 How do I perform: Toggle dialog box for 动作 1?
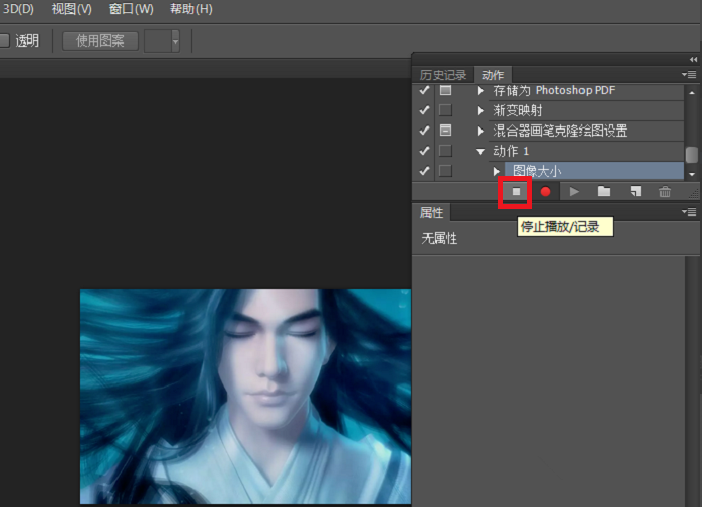(x=445, y=151)
